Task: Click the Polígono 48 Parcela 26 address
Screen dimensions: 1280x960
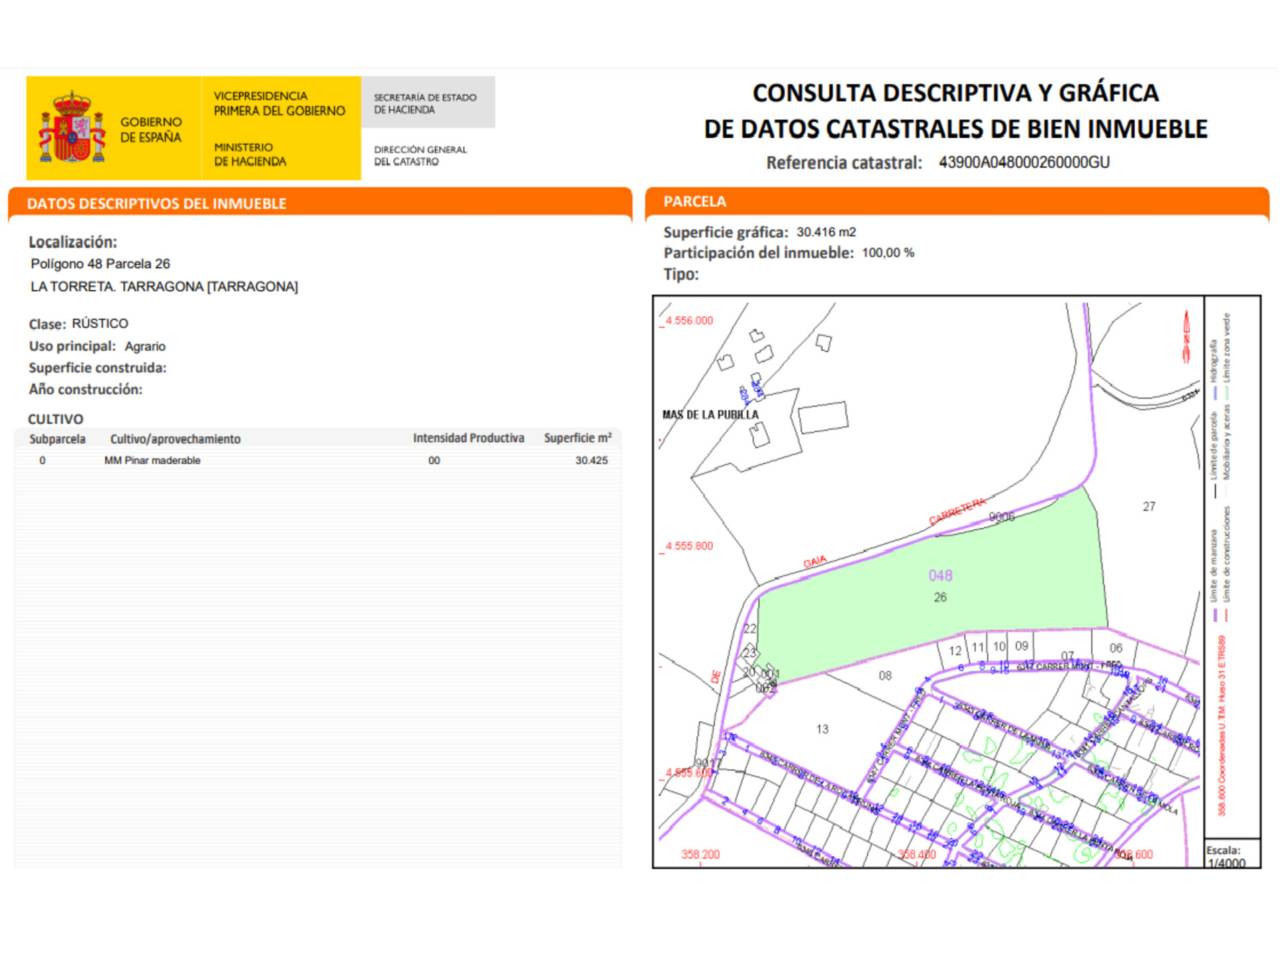Action: coord(100,264)
